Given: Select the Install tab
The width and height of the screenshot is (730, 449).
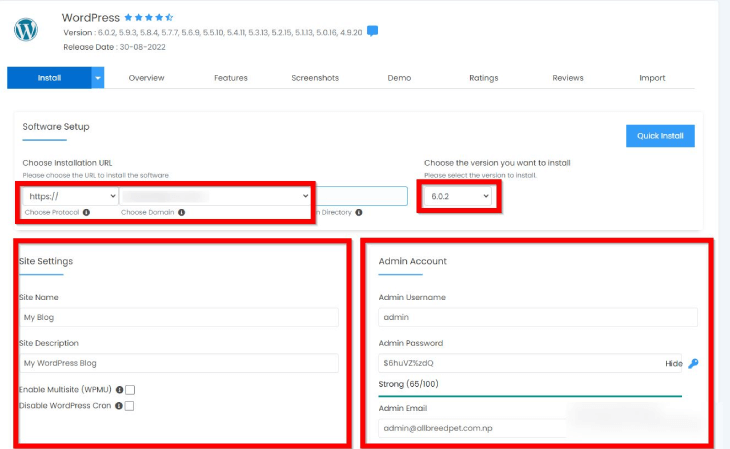Looking at the screenshot, I should coord(49,78).
